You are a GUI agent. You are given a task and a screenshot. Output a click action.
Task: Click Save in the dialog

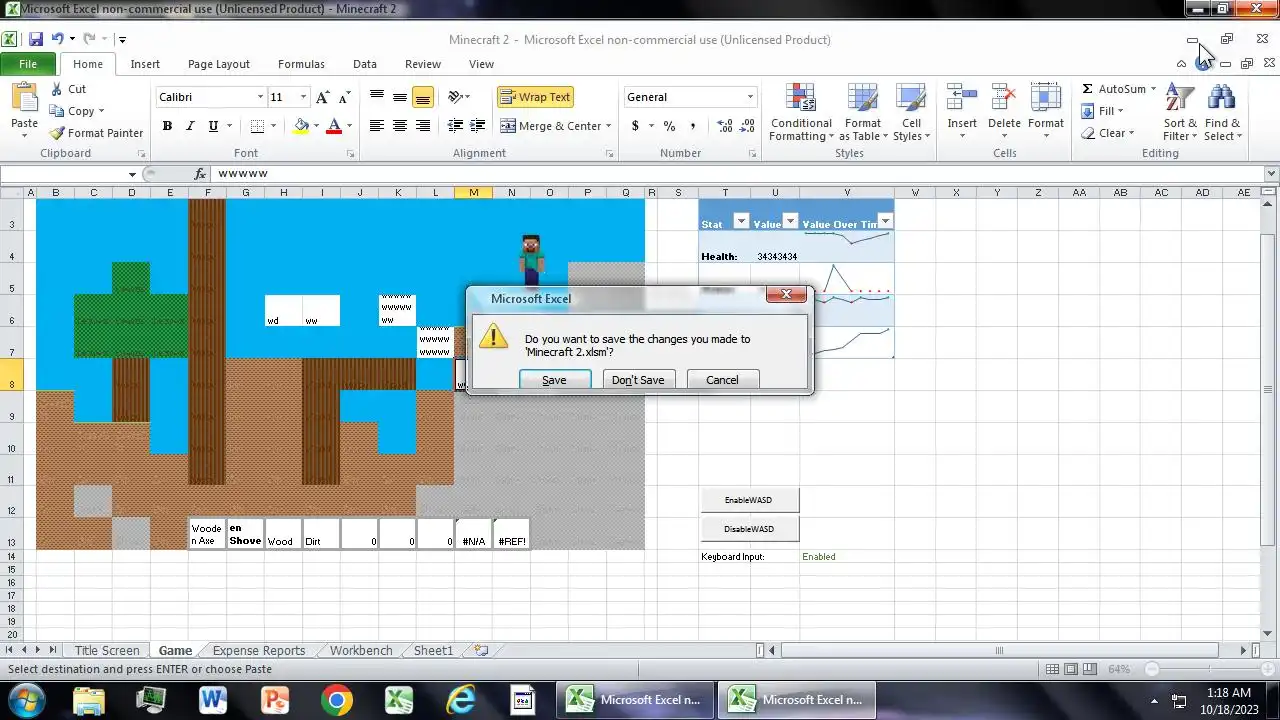(x=554, y=380)
